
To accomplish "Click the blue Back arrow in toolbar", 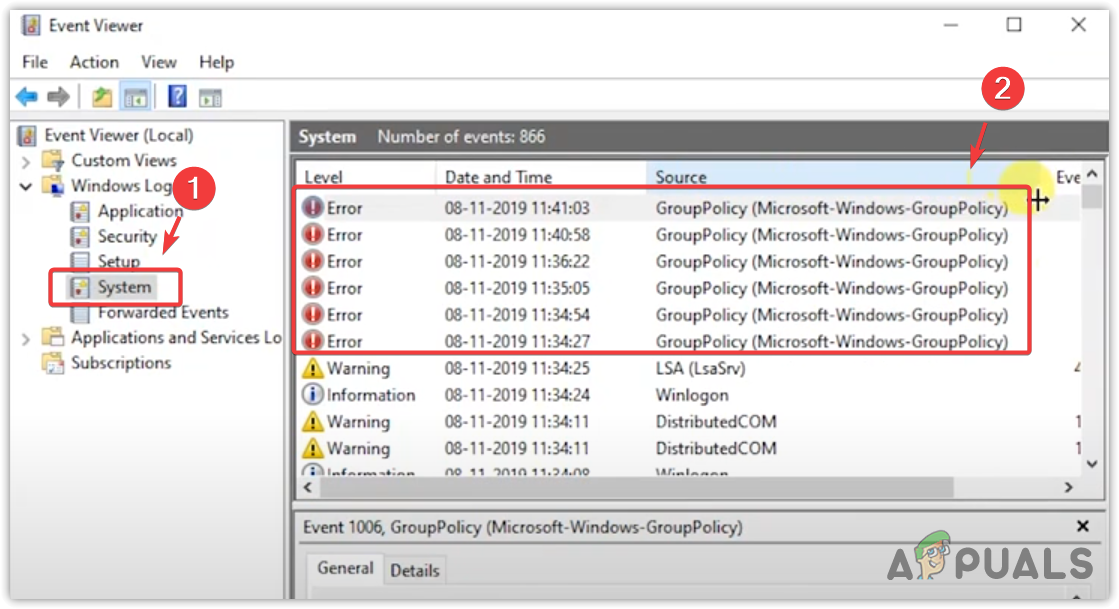I will [x=27, y=97].
